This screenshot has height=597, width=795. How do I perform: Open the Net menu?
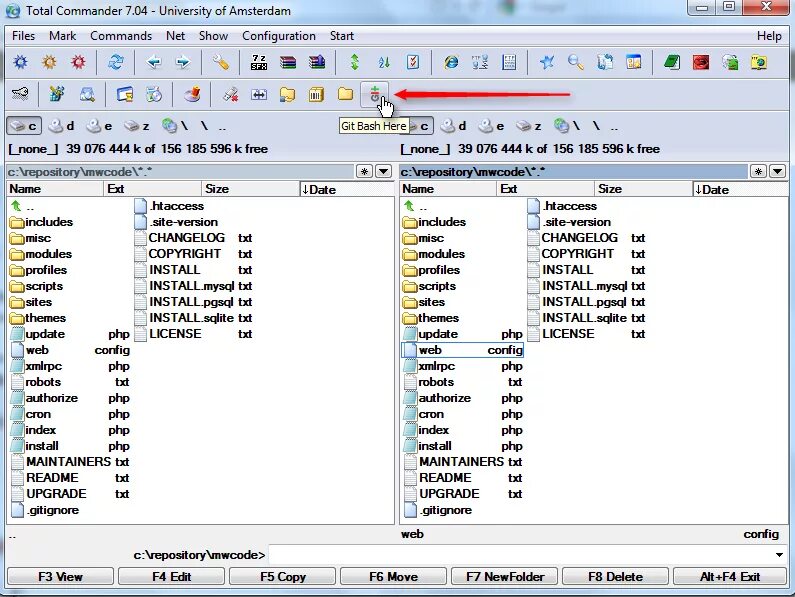pos(175,36)
